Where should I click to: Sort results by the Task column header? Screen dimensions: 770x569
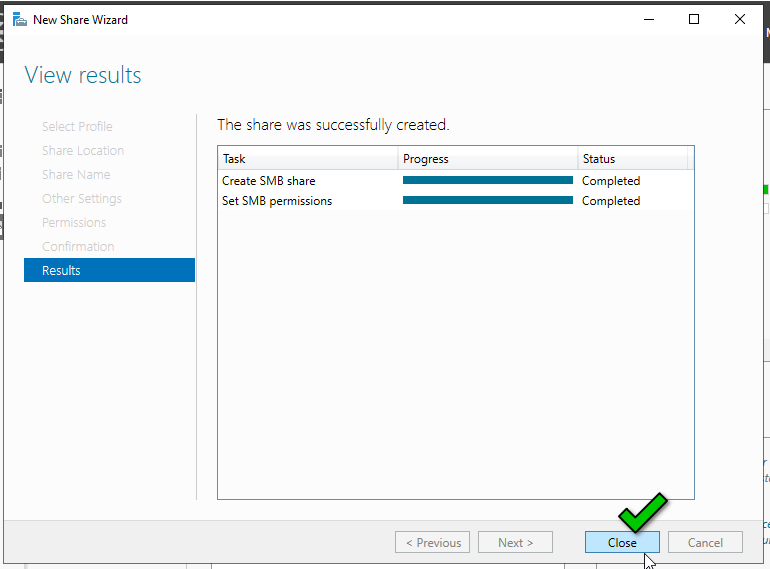pos(306,159)
